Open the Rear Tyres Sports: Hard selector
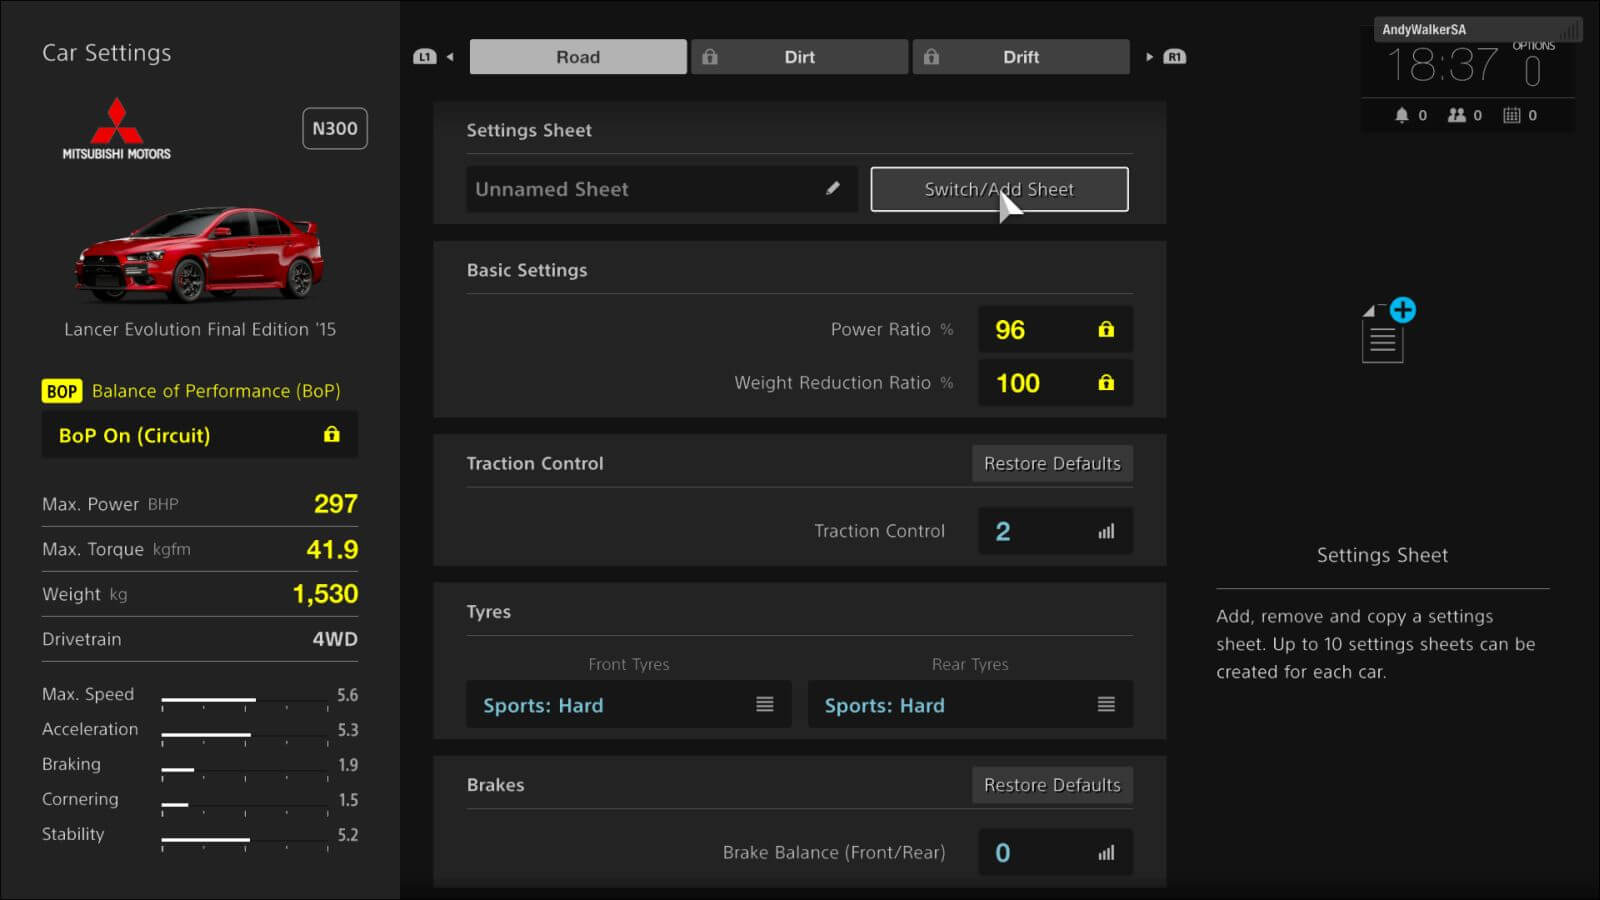This screenshot has width=1600, height=900. click(970, 704)
